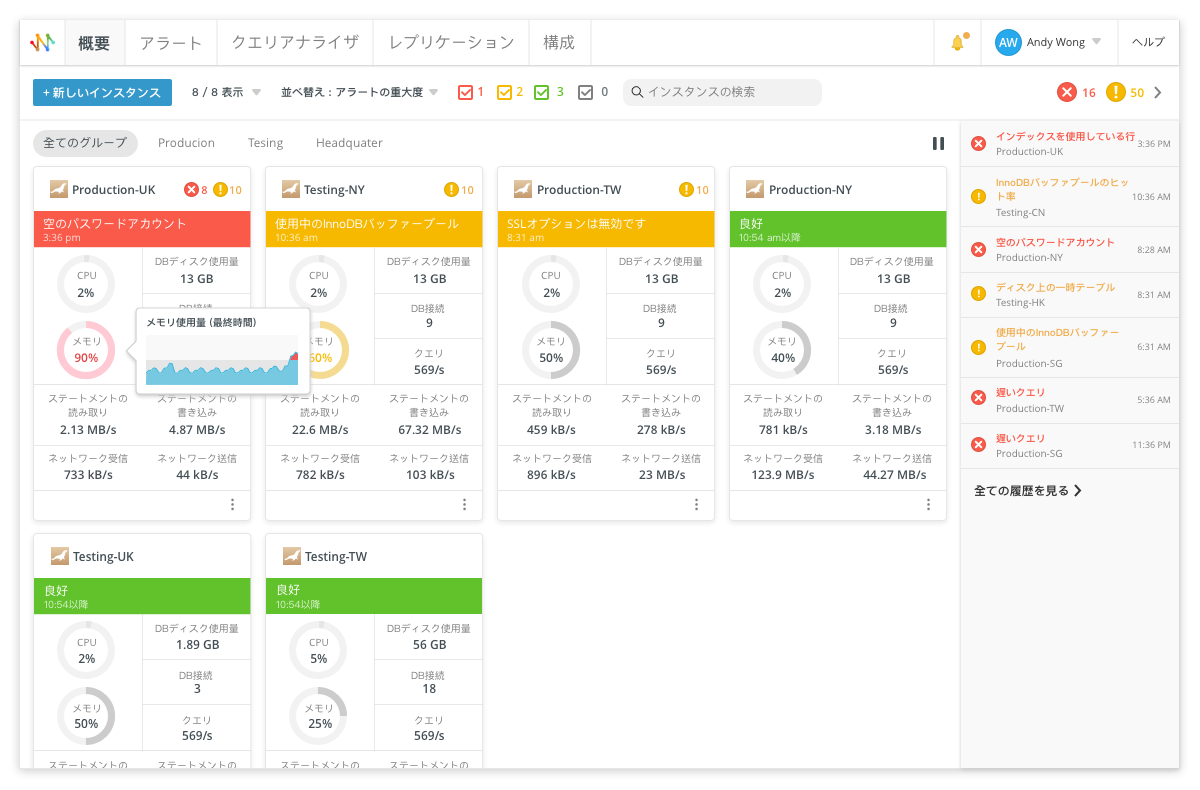Viewport: 1200px width, 790px height.
Task: Open more options on Testing-NY card
Action: tap(465, 505)
